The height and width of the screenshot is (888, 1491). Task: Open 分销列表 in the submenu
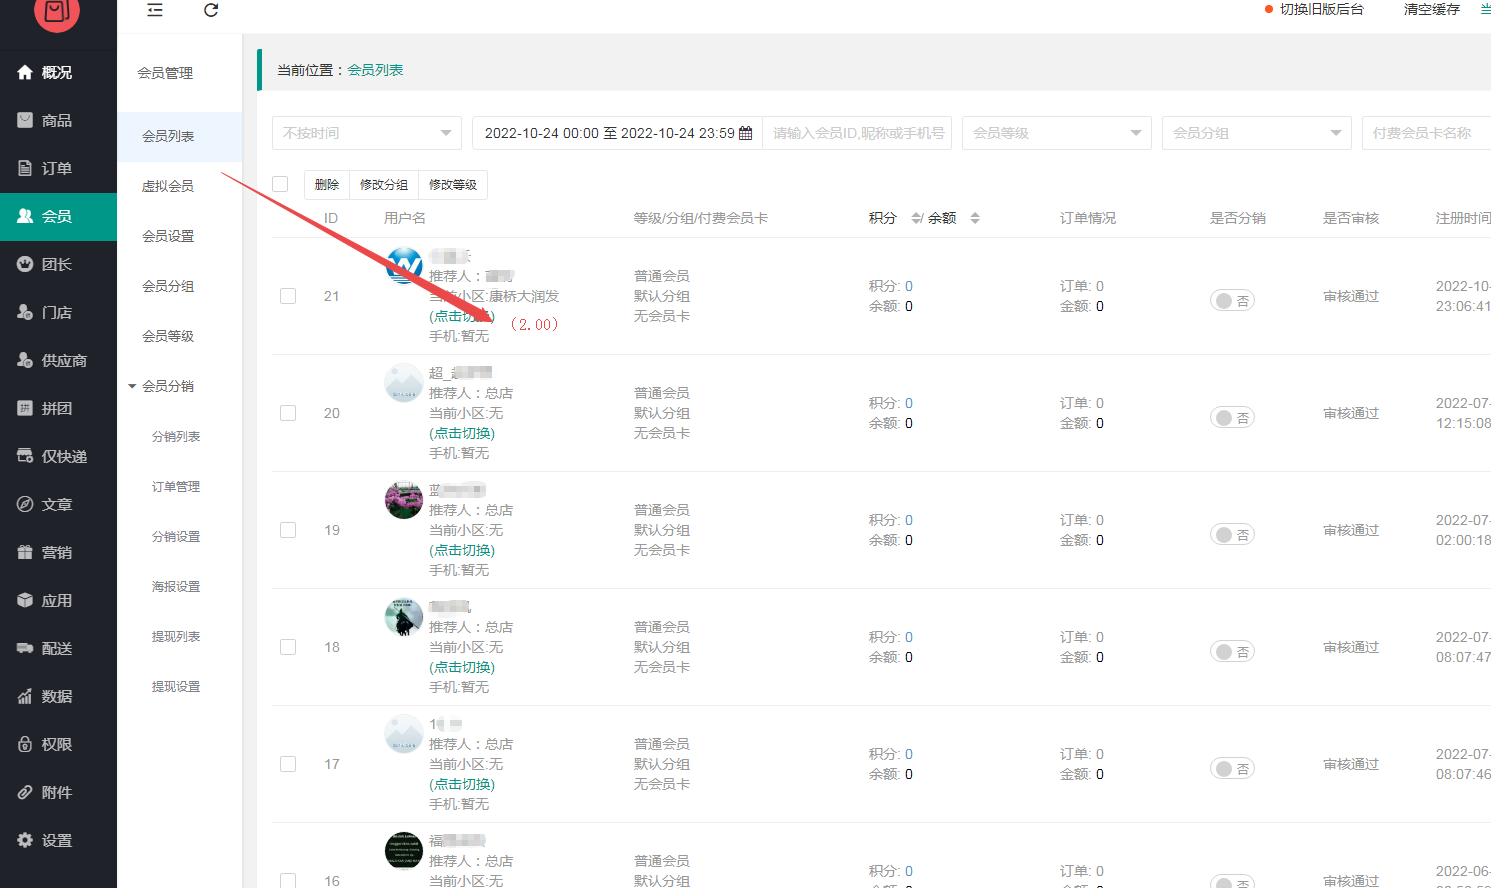(x=176, y=436)
